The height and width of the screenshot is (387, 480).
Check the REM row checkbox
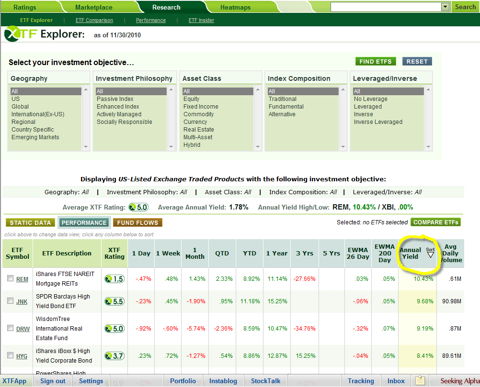[10, 278]
